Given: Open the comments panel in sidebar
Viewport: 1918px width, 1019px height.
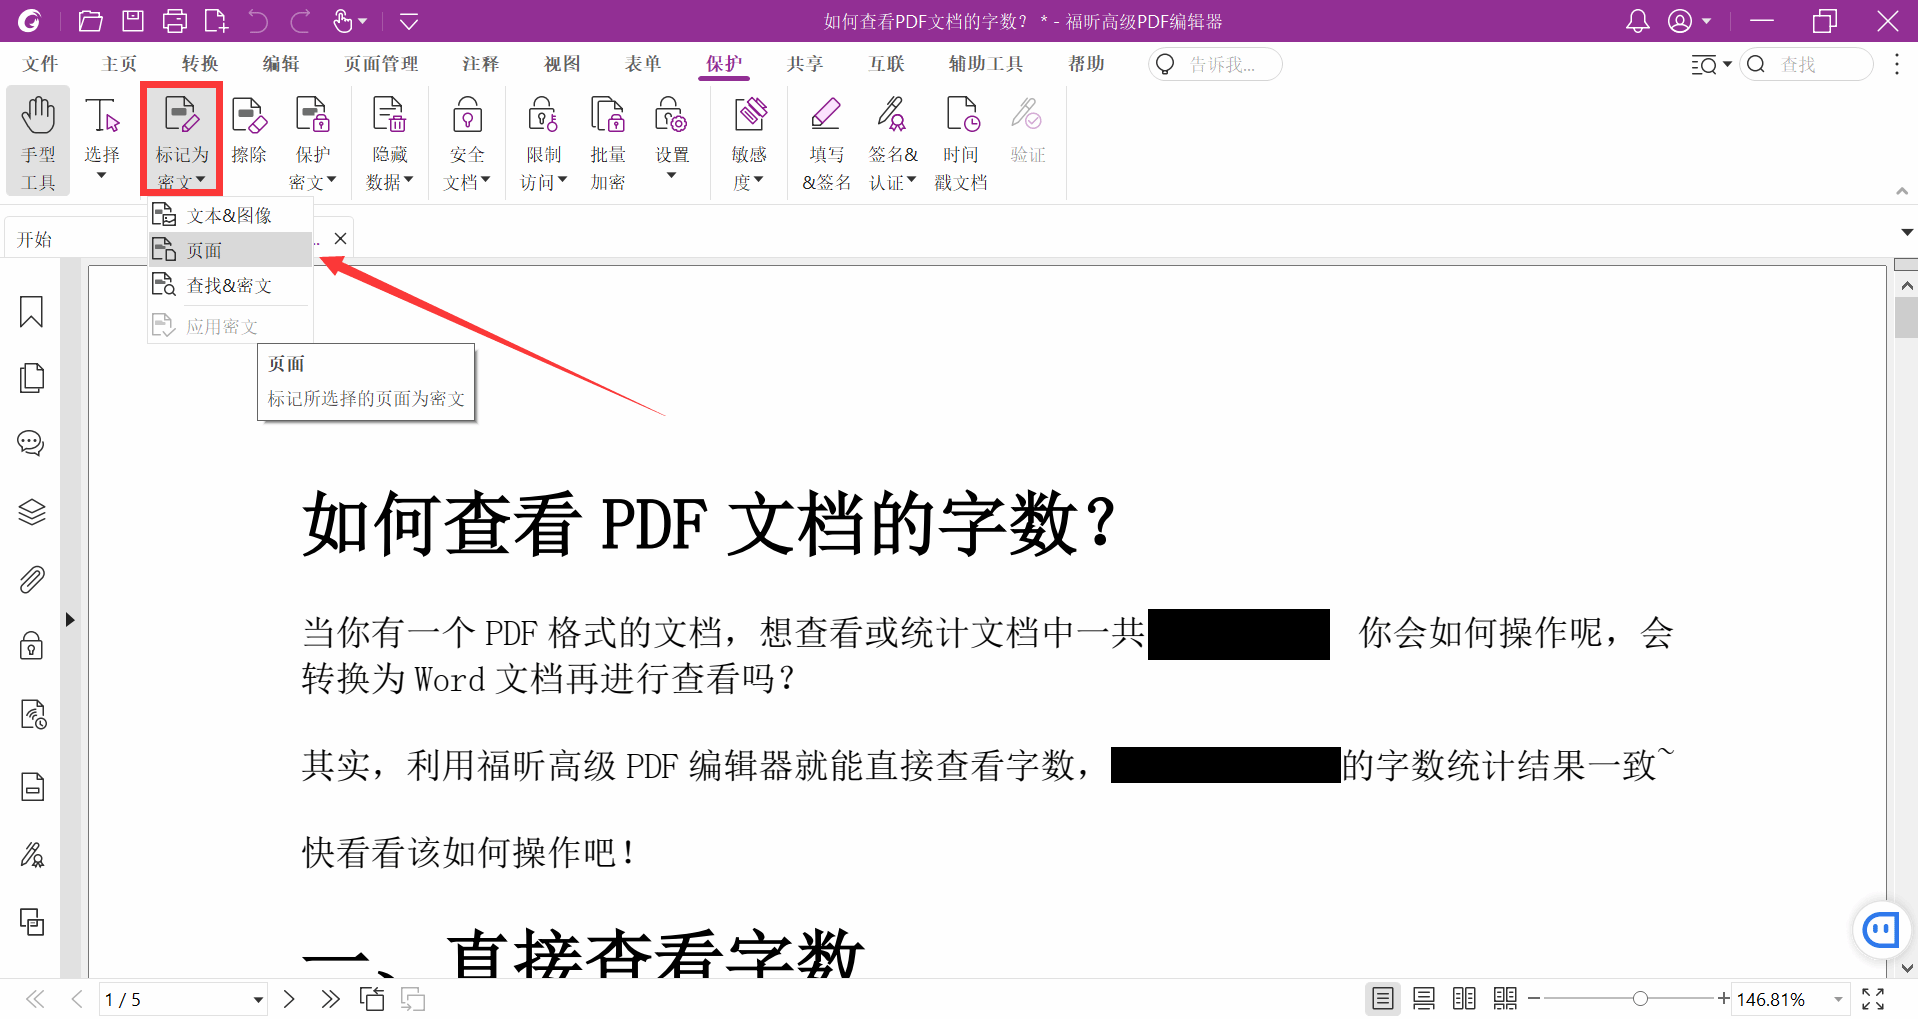Looking at the screenshot, I should [x=31, y=443].
